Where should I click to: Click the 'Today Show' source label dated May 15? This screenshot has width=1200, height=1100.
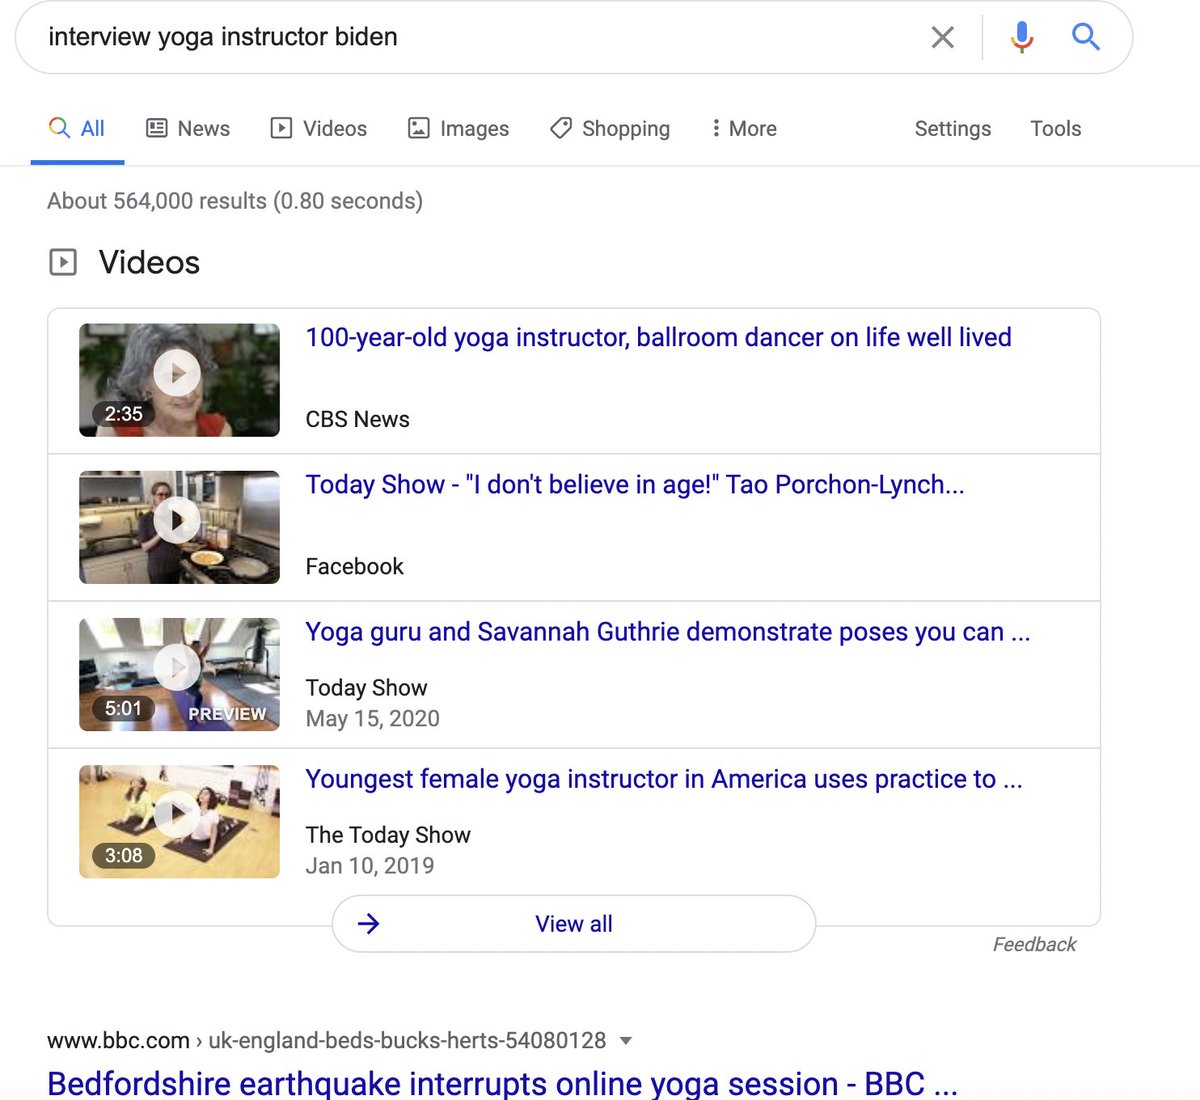(366, 687)
